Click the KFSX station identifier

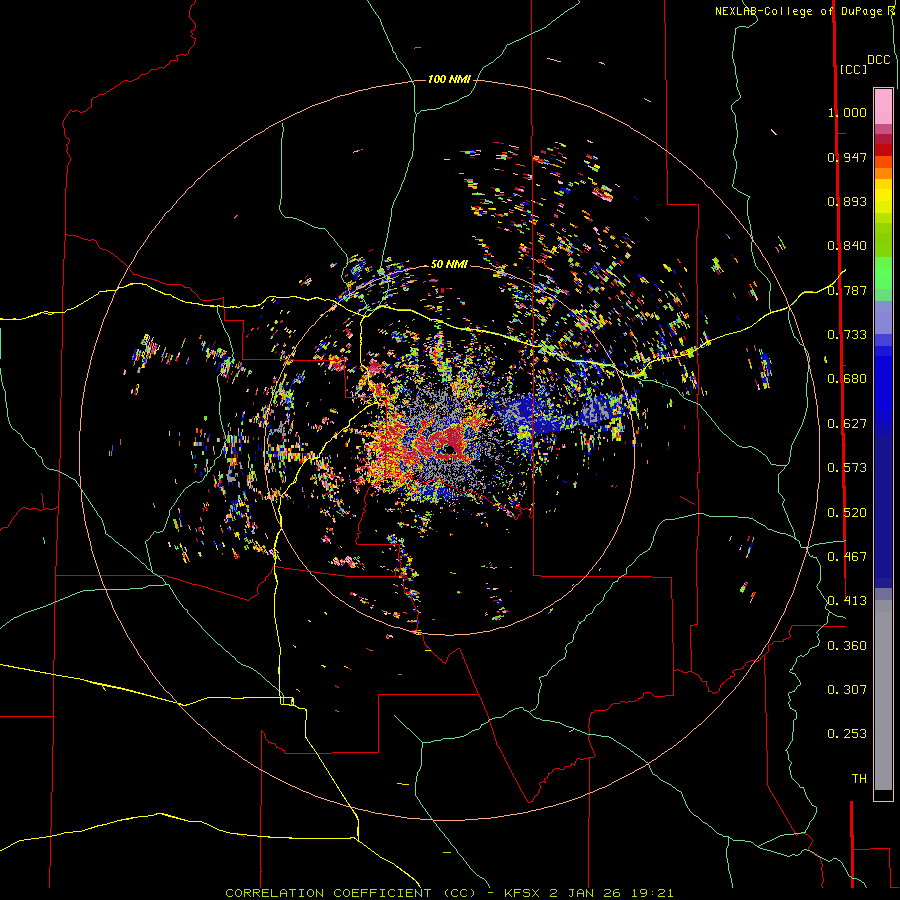point(523,893)
